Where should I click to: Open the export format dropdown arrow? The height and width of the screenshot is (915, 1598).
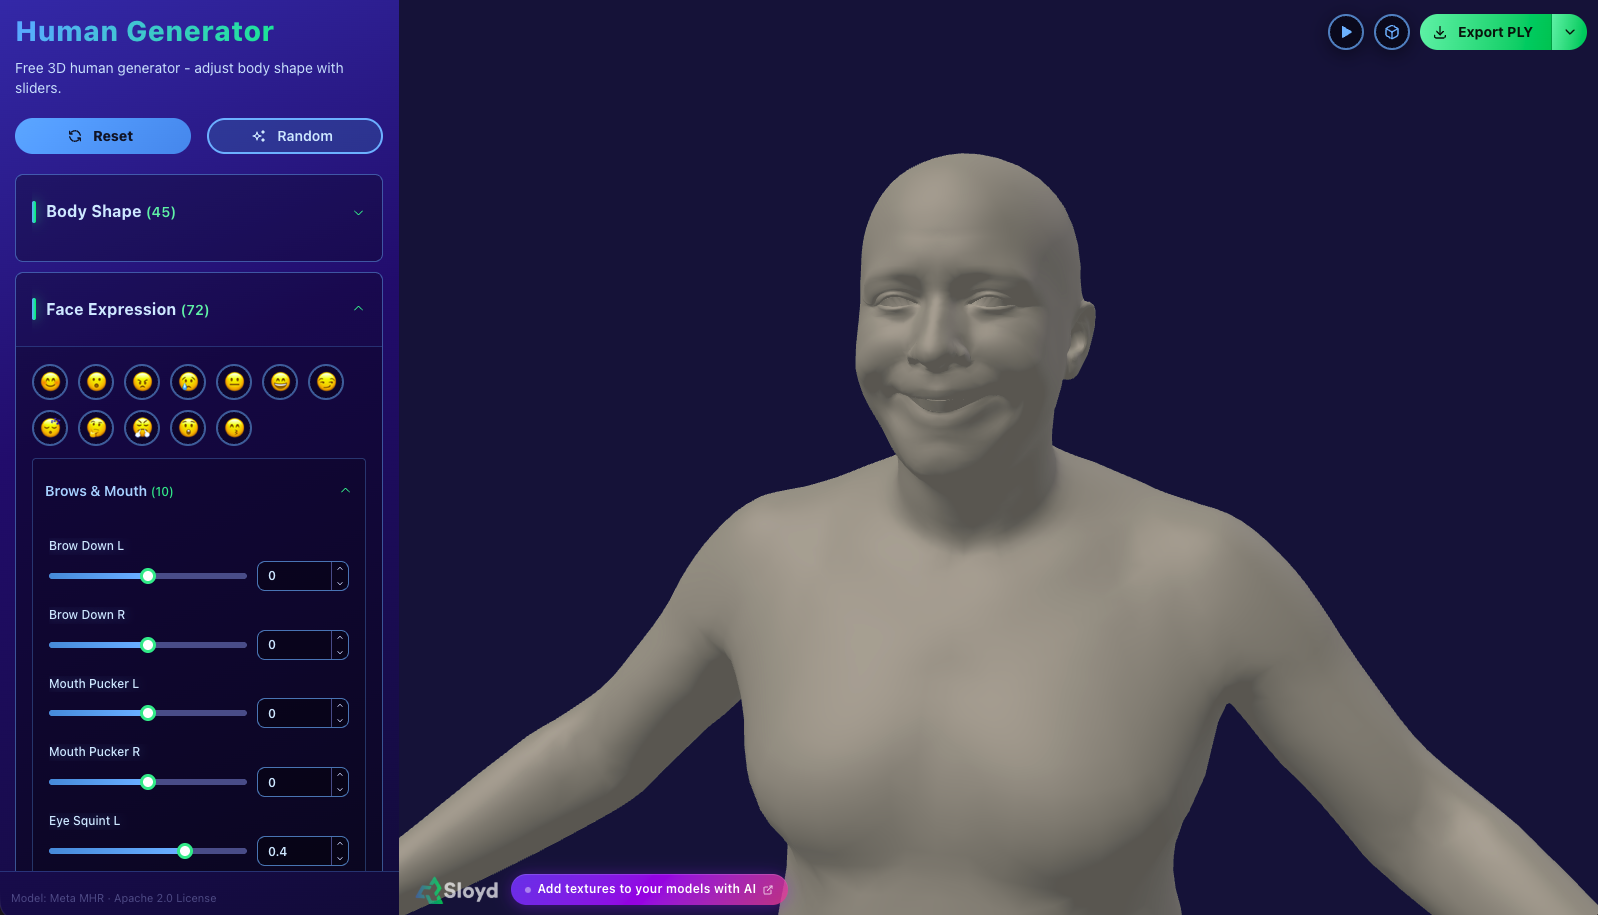[x=1570, y=32]
